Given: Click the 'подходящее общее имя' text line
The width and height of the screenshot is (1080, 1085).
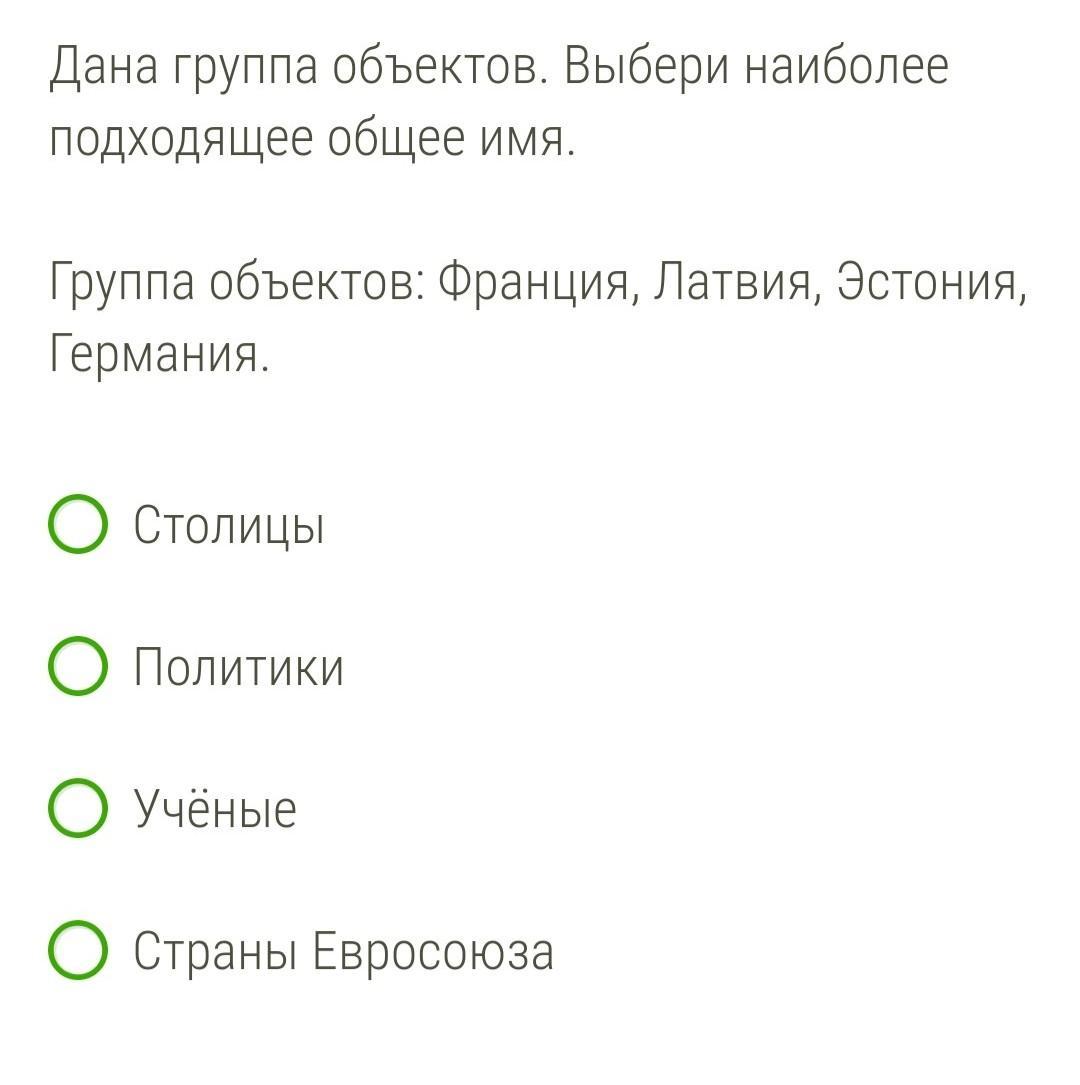Looking at the screenshot, I should point(312,141).
